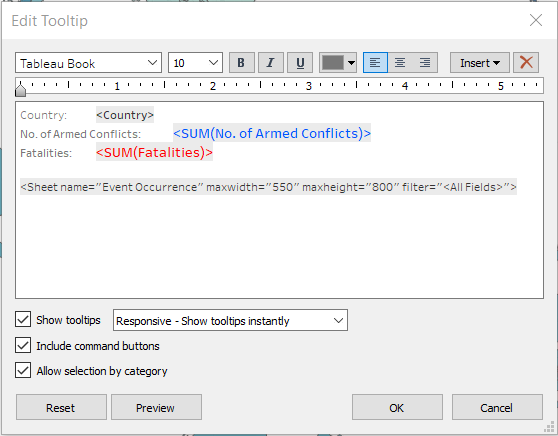Open the Tableau Book font dropdown
Screen dimensions: 558x436
pos(88,63)
